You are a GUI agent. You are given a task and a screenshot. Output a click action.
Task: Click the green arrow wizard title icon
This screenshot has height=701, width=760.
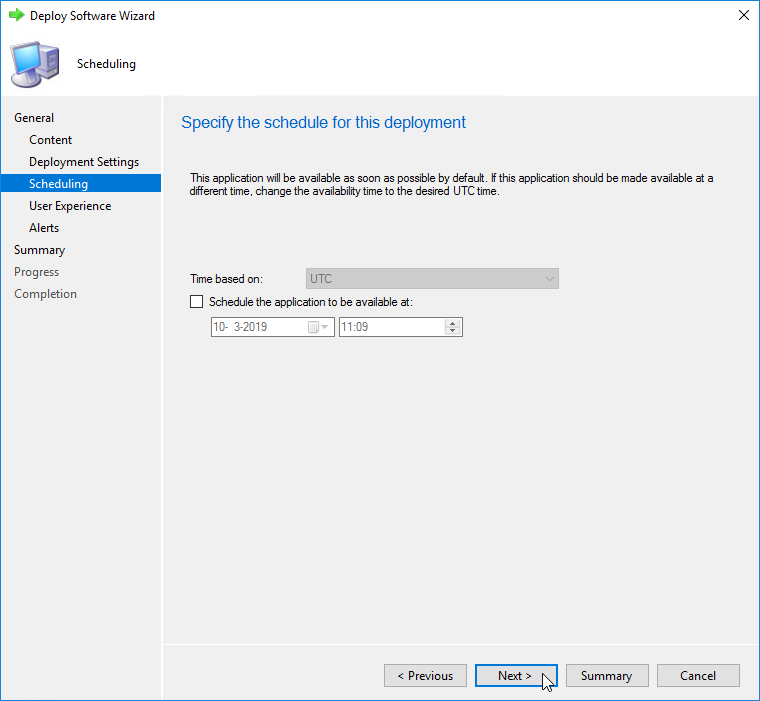click(x=16, y=16)
